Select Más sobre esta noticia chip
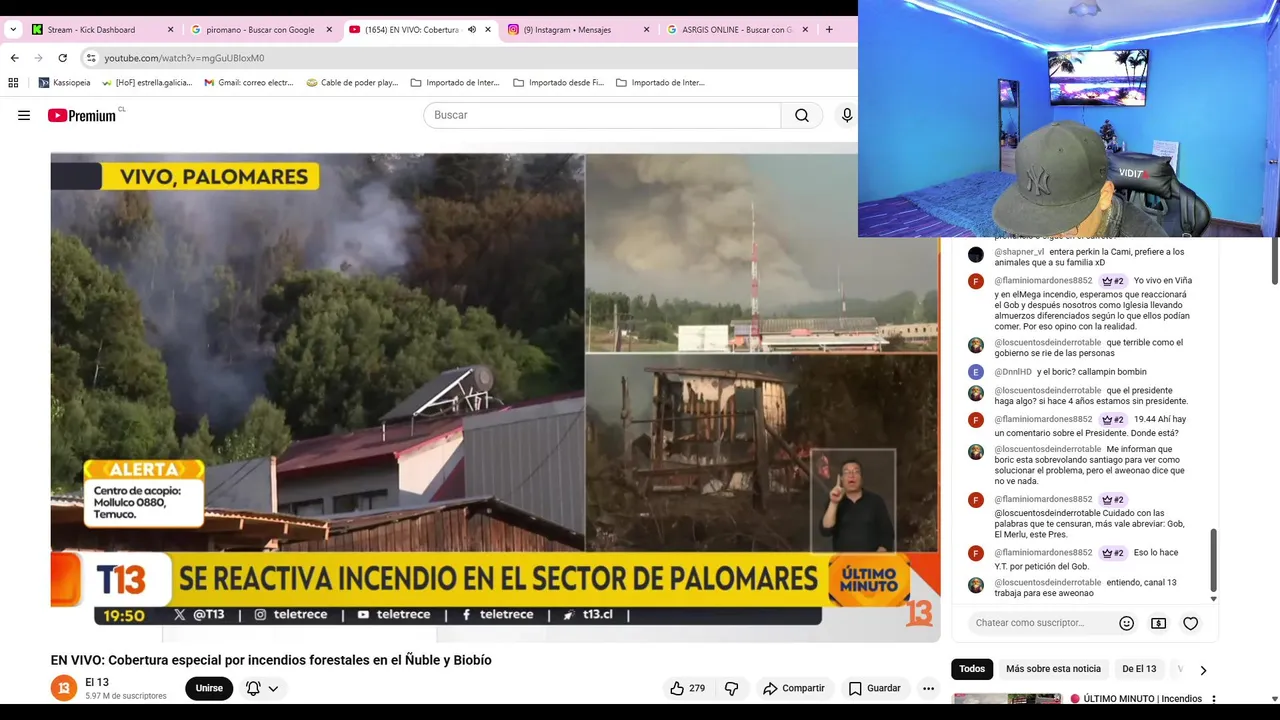Image resolution: width=1280 pixels, height=720 pixels. pos(1053,669)
